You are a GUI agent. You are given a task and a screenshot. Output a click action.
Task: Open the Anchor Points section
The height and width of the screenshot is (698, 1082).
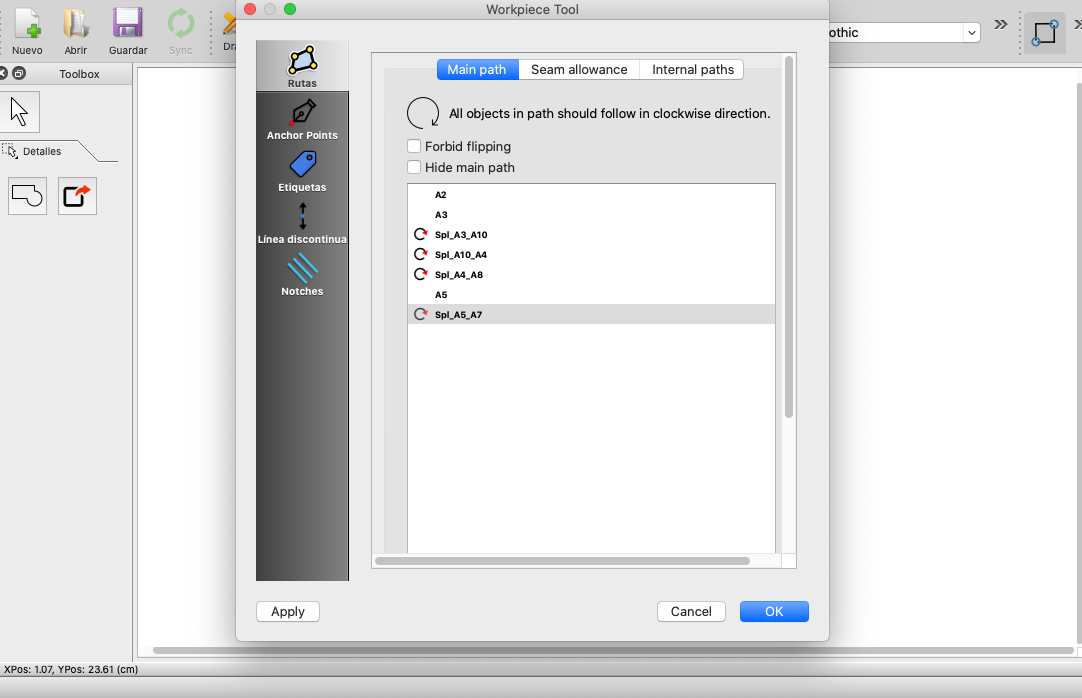click(x=302, y=119)
